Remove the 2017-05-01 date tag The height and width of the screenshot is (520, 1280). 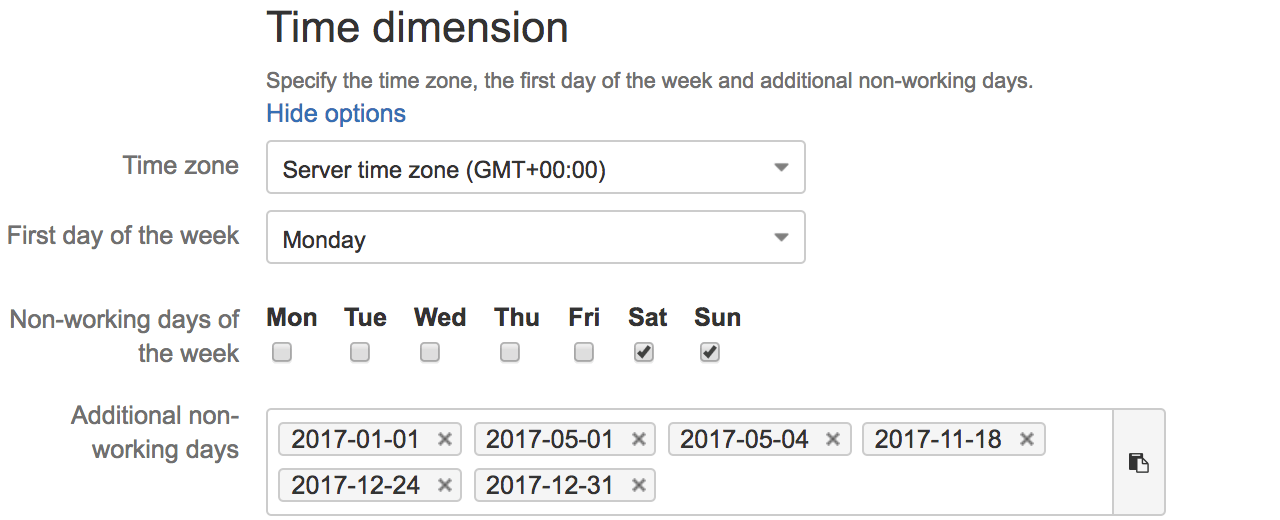point(639,439)
